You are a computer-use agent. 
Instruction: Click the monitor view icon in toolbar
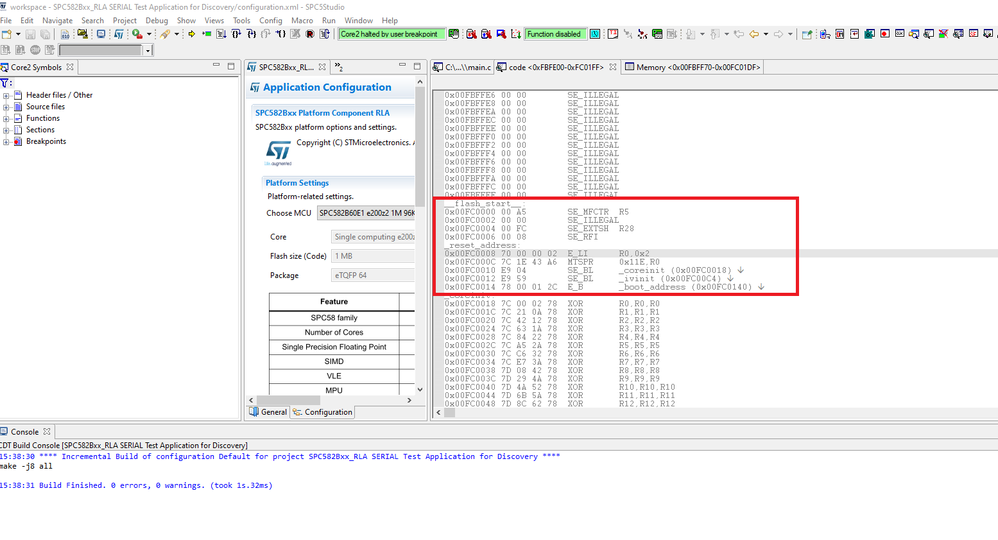click(101, 34)
